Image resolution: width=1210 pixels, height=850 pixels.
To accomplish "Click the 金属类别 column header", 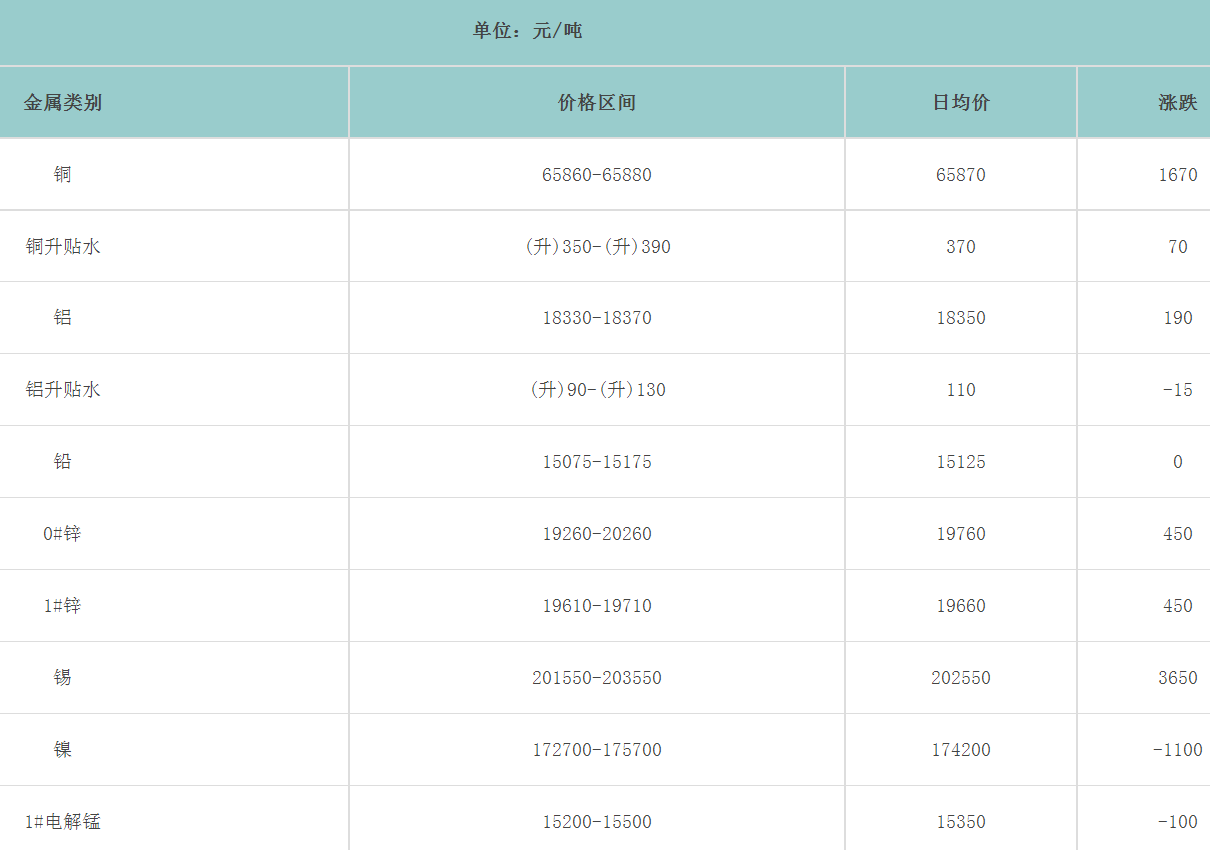I will 63,103.
